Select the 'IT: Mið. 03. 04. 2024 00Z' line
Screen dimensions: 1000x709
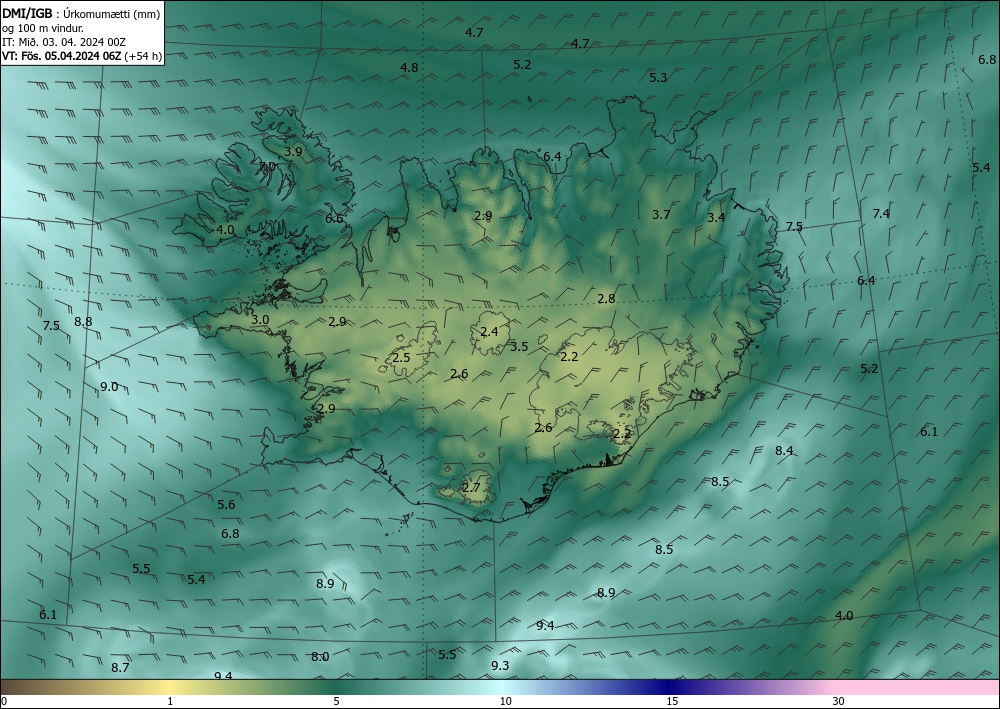click(64, 42)
